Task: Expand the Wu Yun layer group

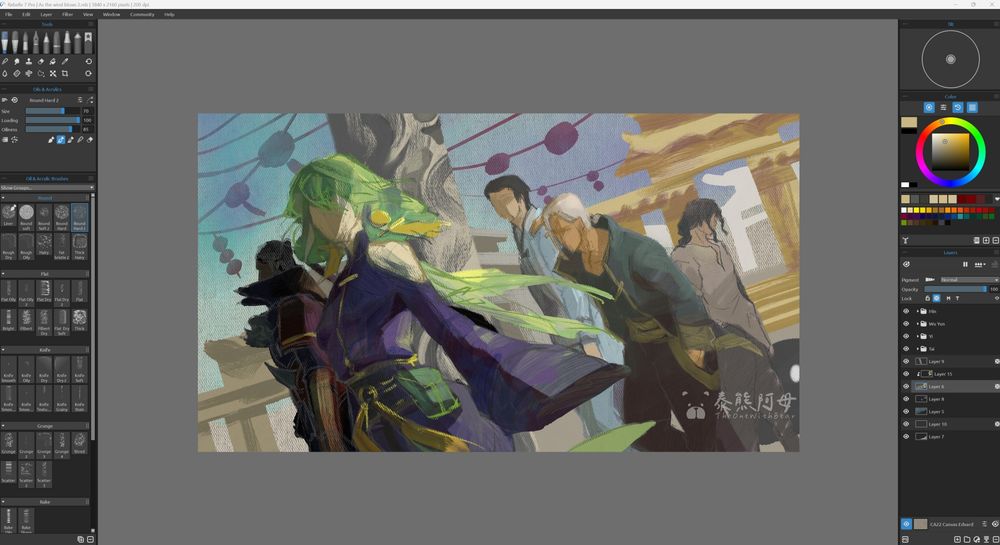Action: point(917,324)
